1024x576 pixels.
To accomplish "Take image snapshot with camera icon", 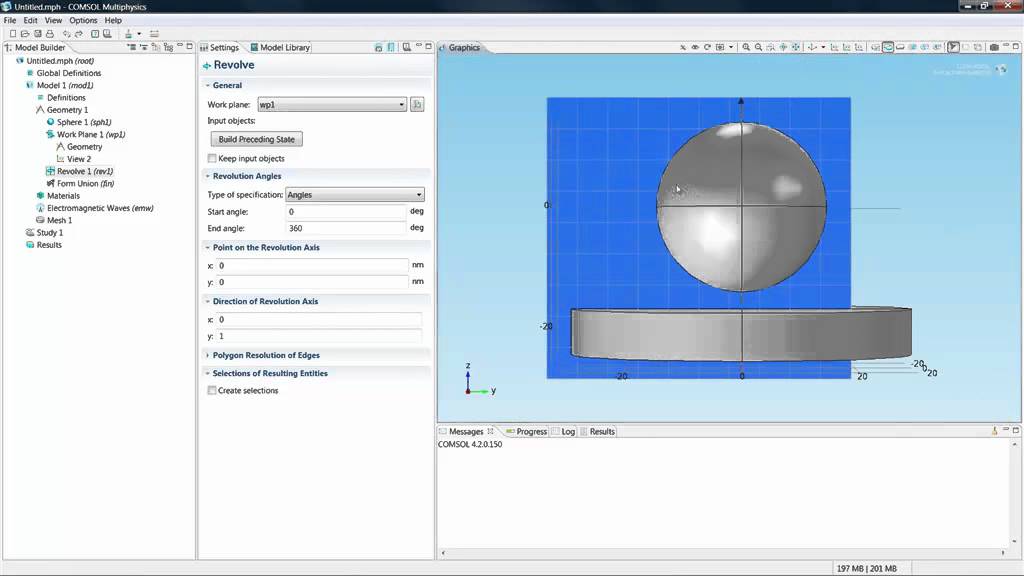I will [994, 47].
